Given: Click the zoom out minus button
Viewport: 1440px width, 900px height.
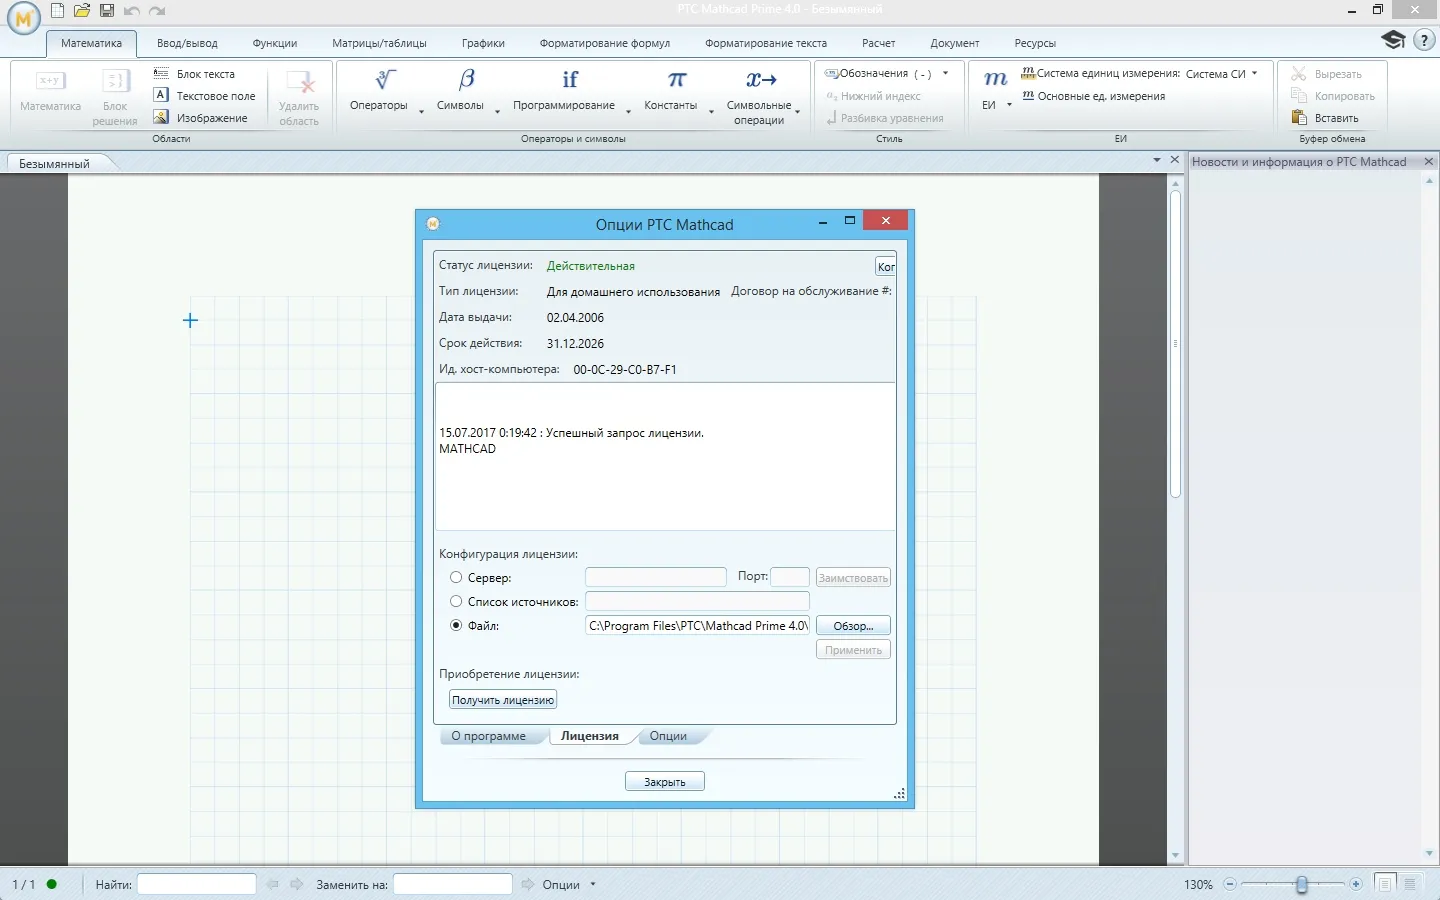Looking at the screenshot, I should click(1230, 884).
